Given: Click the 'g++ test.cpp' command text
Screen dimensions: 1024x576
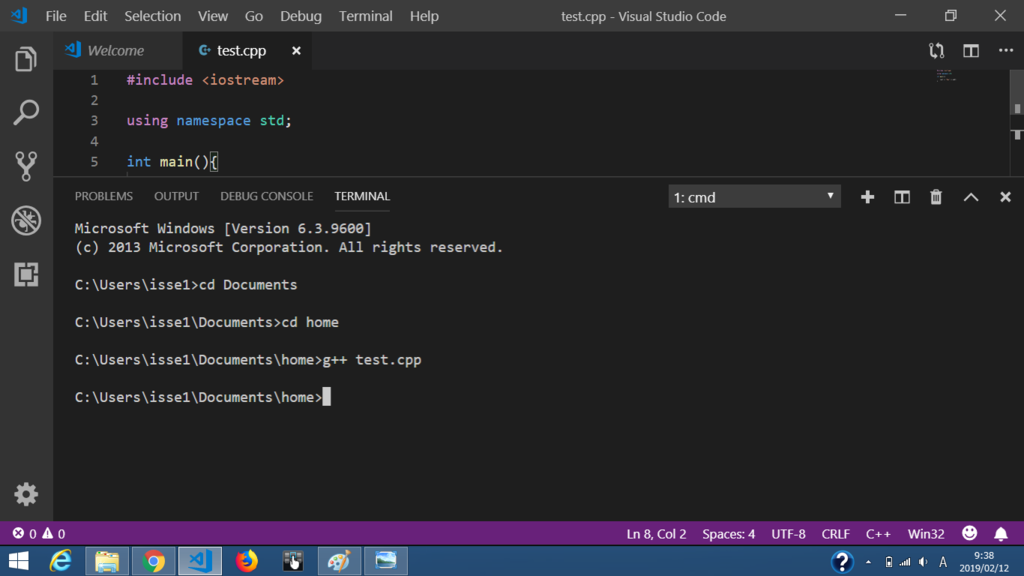Looking at the screenshot, I should click(x=372, y=360).
